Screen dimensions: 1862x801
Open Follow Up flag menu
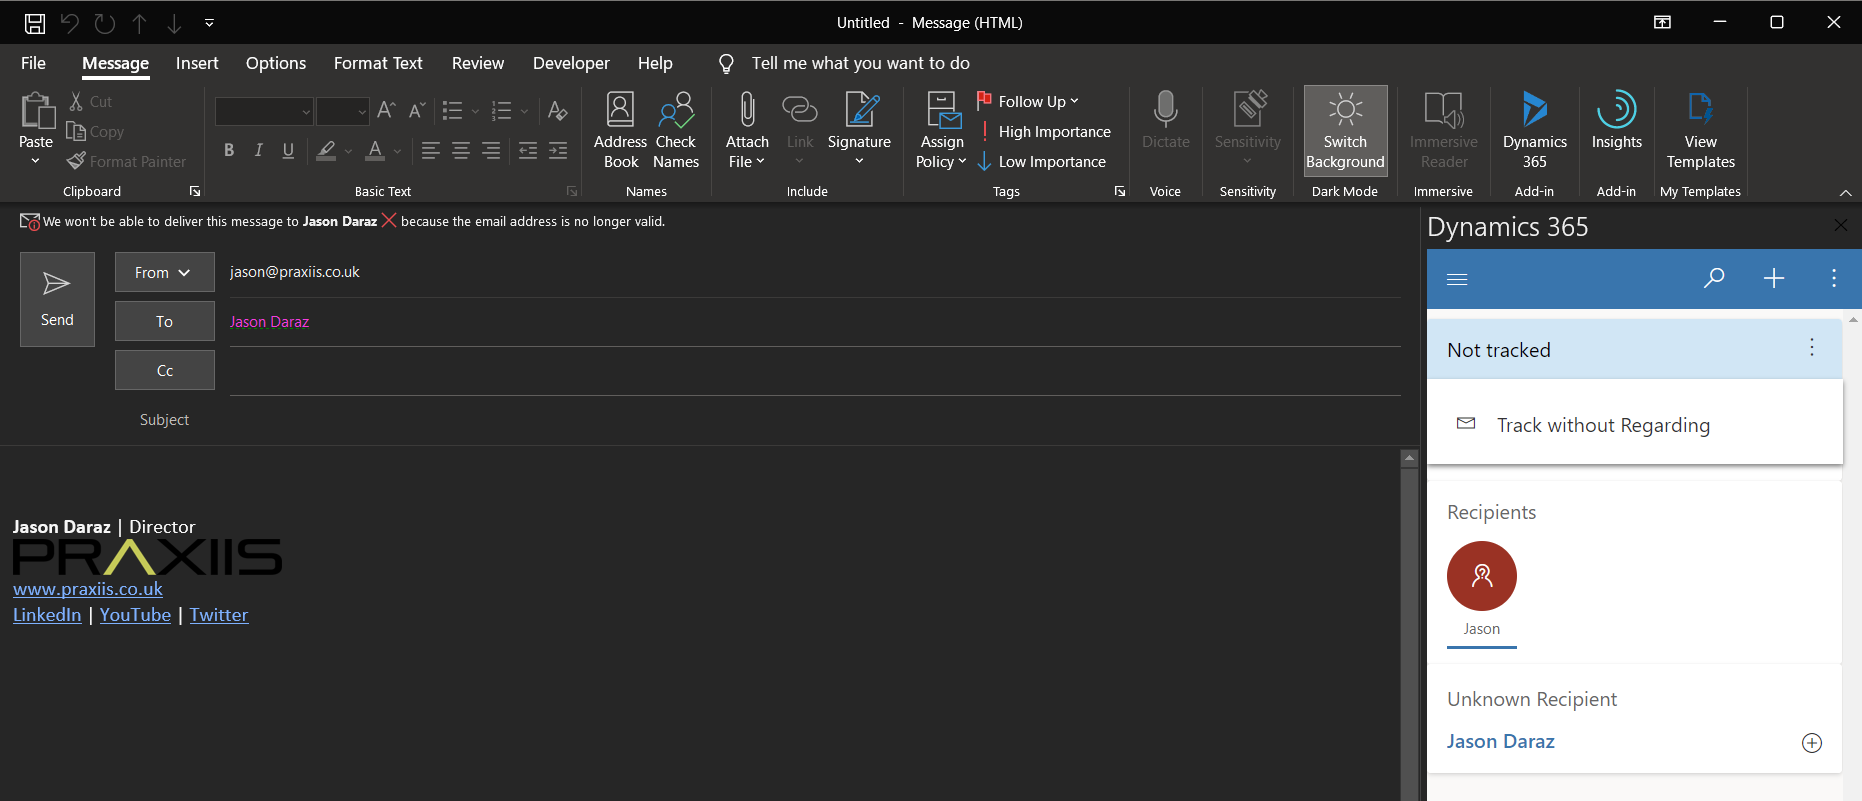coord(1029,101)
